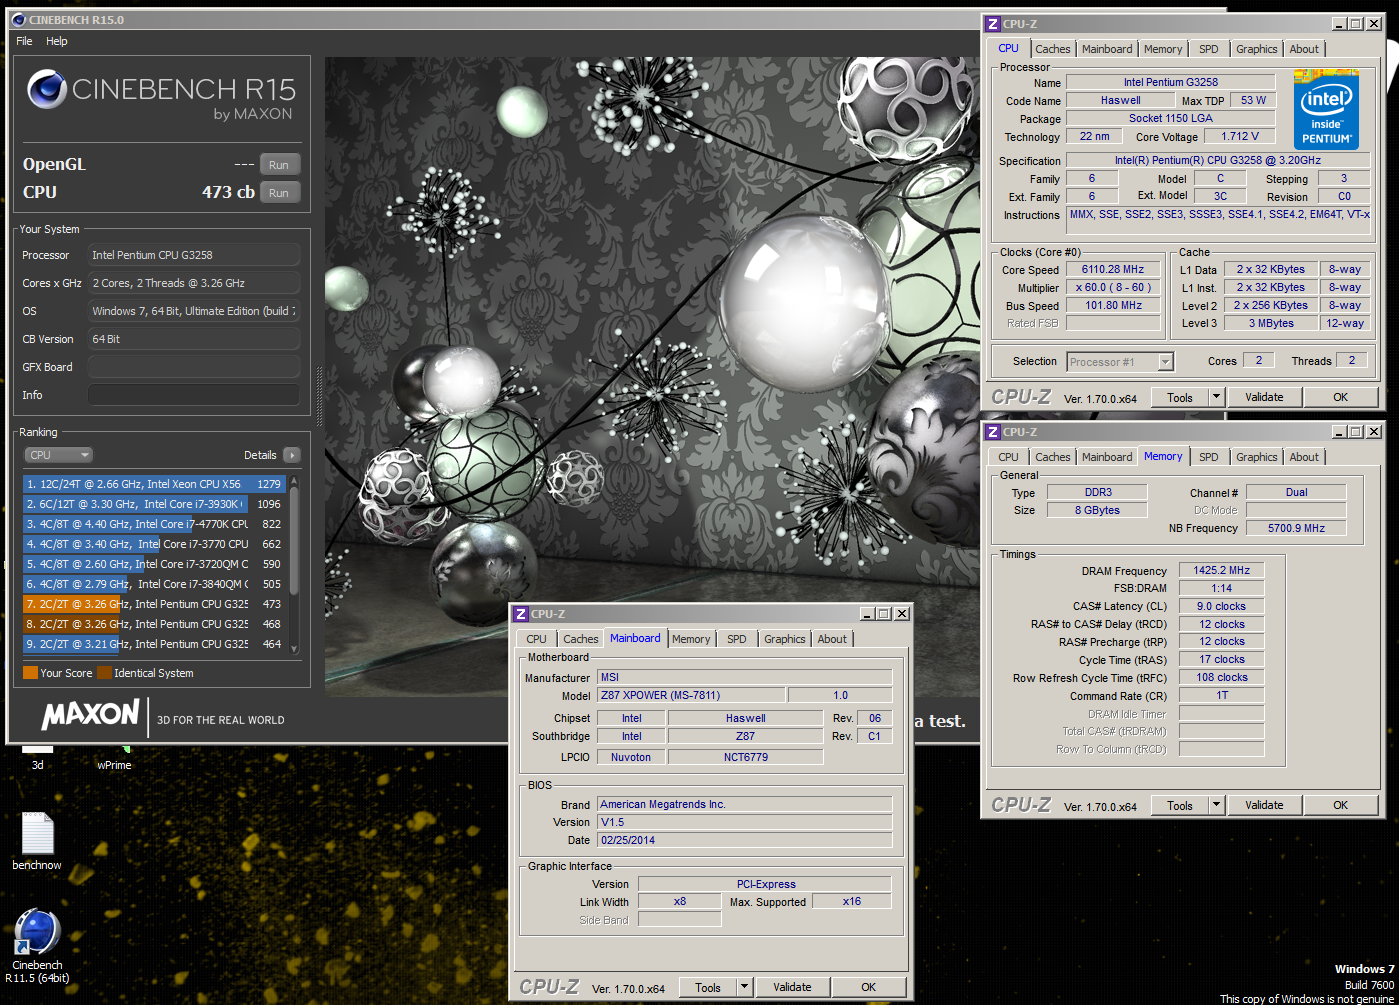Switch to CPU tab in Mainboard CPU-Z window
The height and width of the screenshot is (1005, 1399).
pos(536,639)
